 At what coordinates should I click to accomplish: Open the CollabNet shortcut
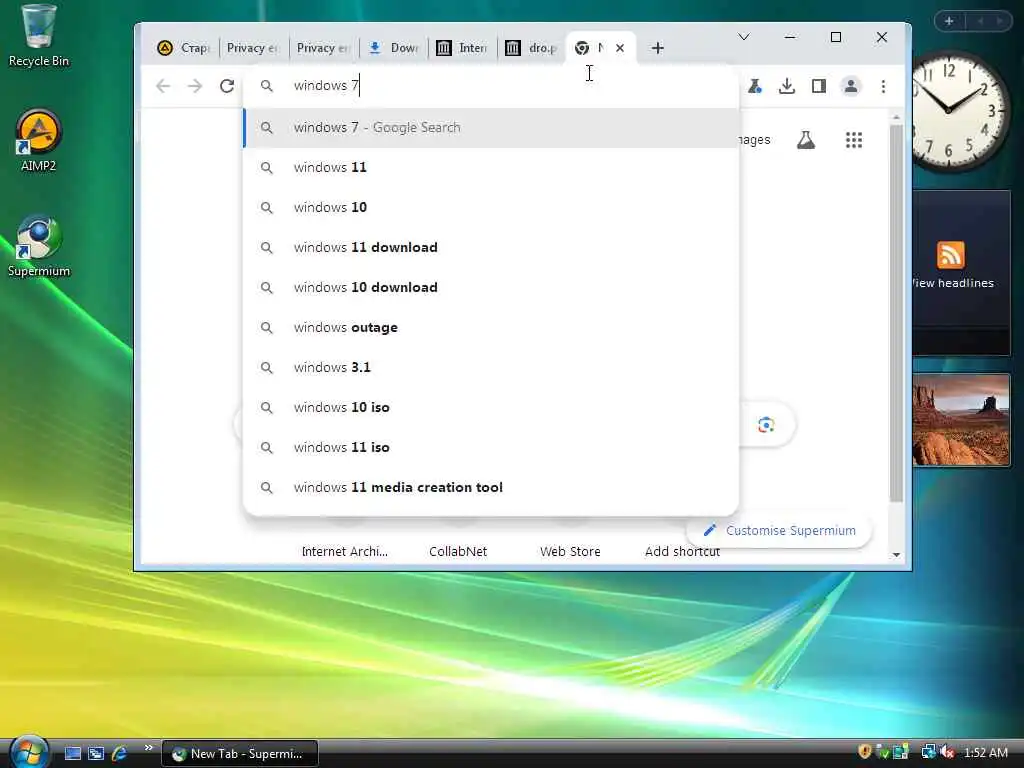click(x=458, y=551)
